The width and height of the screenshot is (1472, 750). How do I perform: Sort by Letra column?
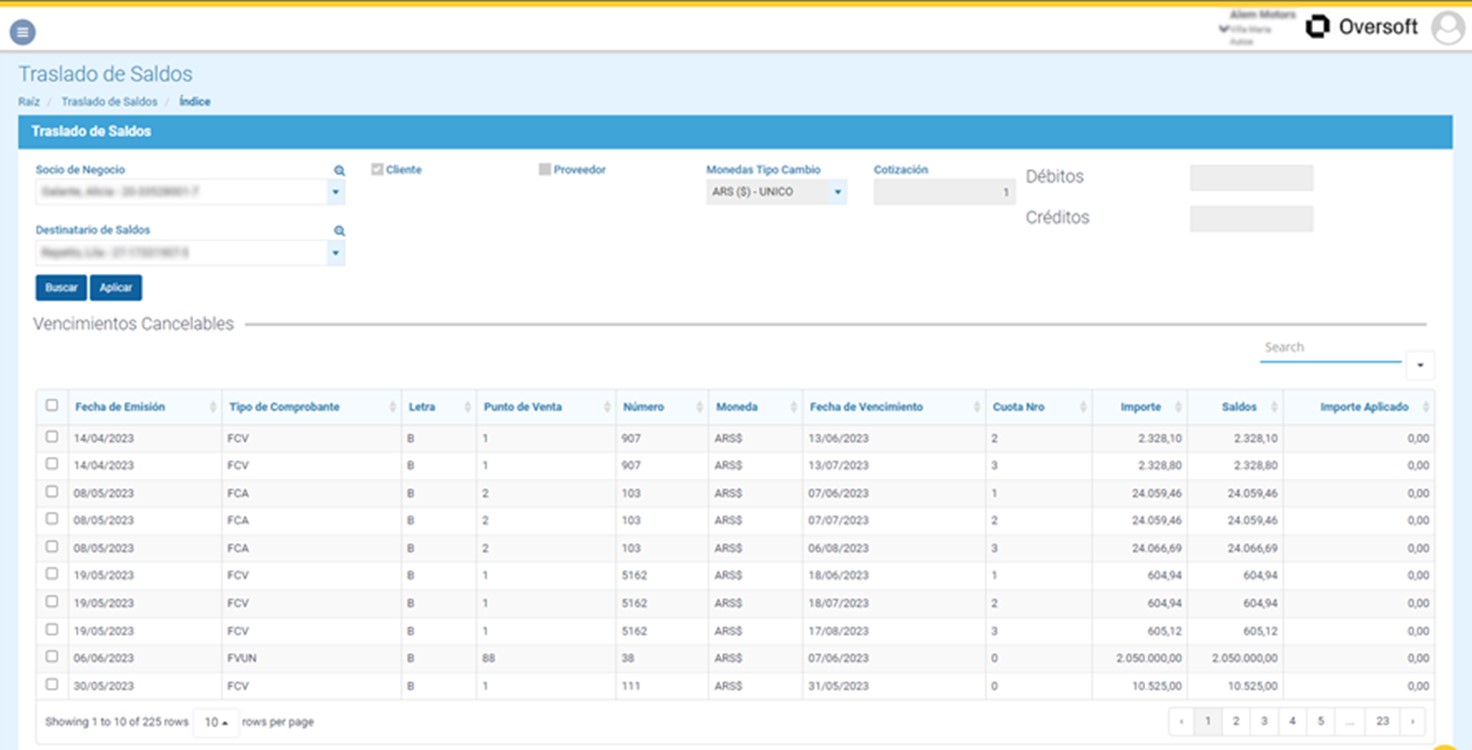[438, 407]
